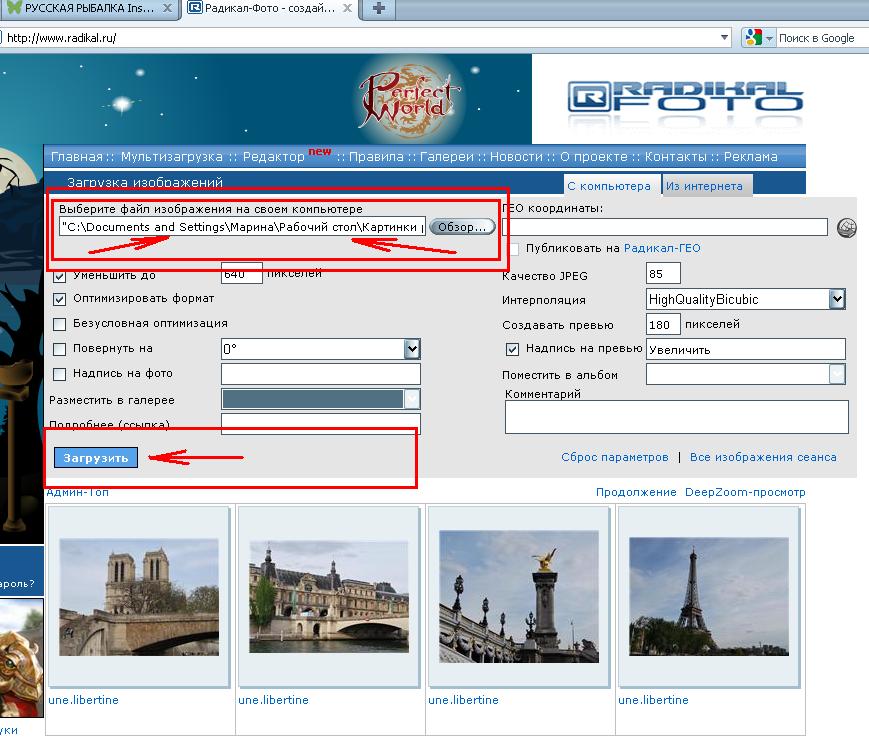This screenshot has height=739, width=869.
Task: Expand the address bar history dropdown arrow
Action: click(x=724, y=38)
